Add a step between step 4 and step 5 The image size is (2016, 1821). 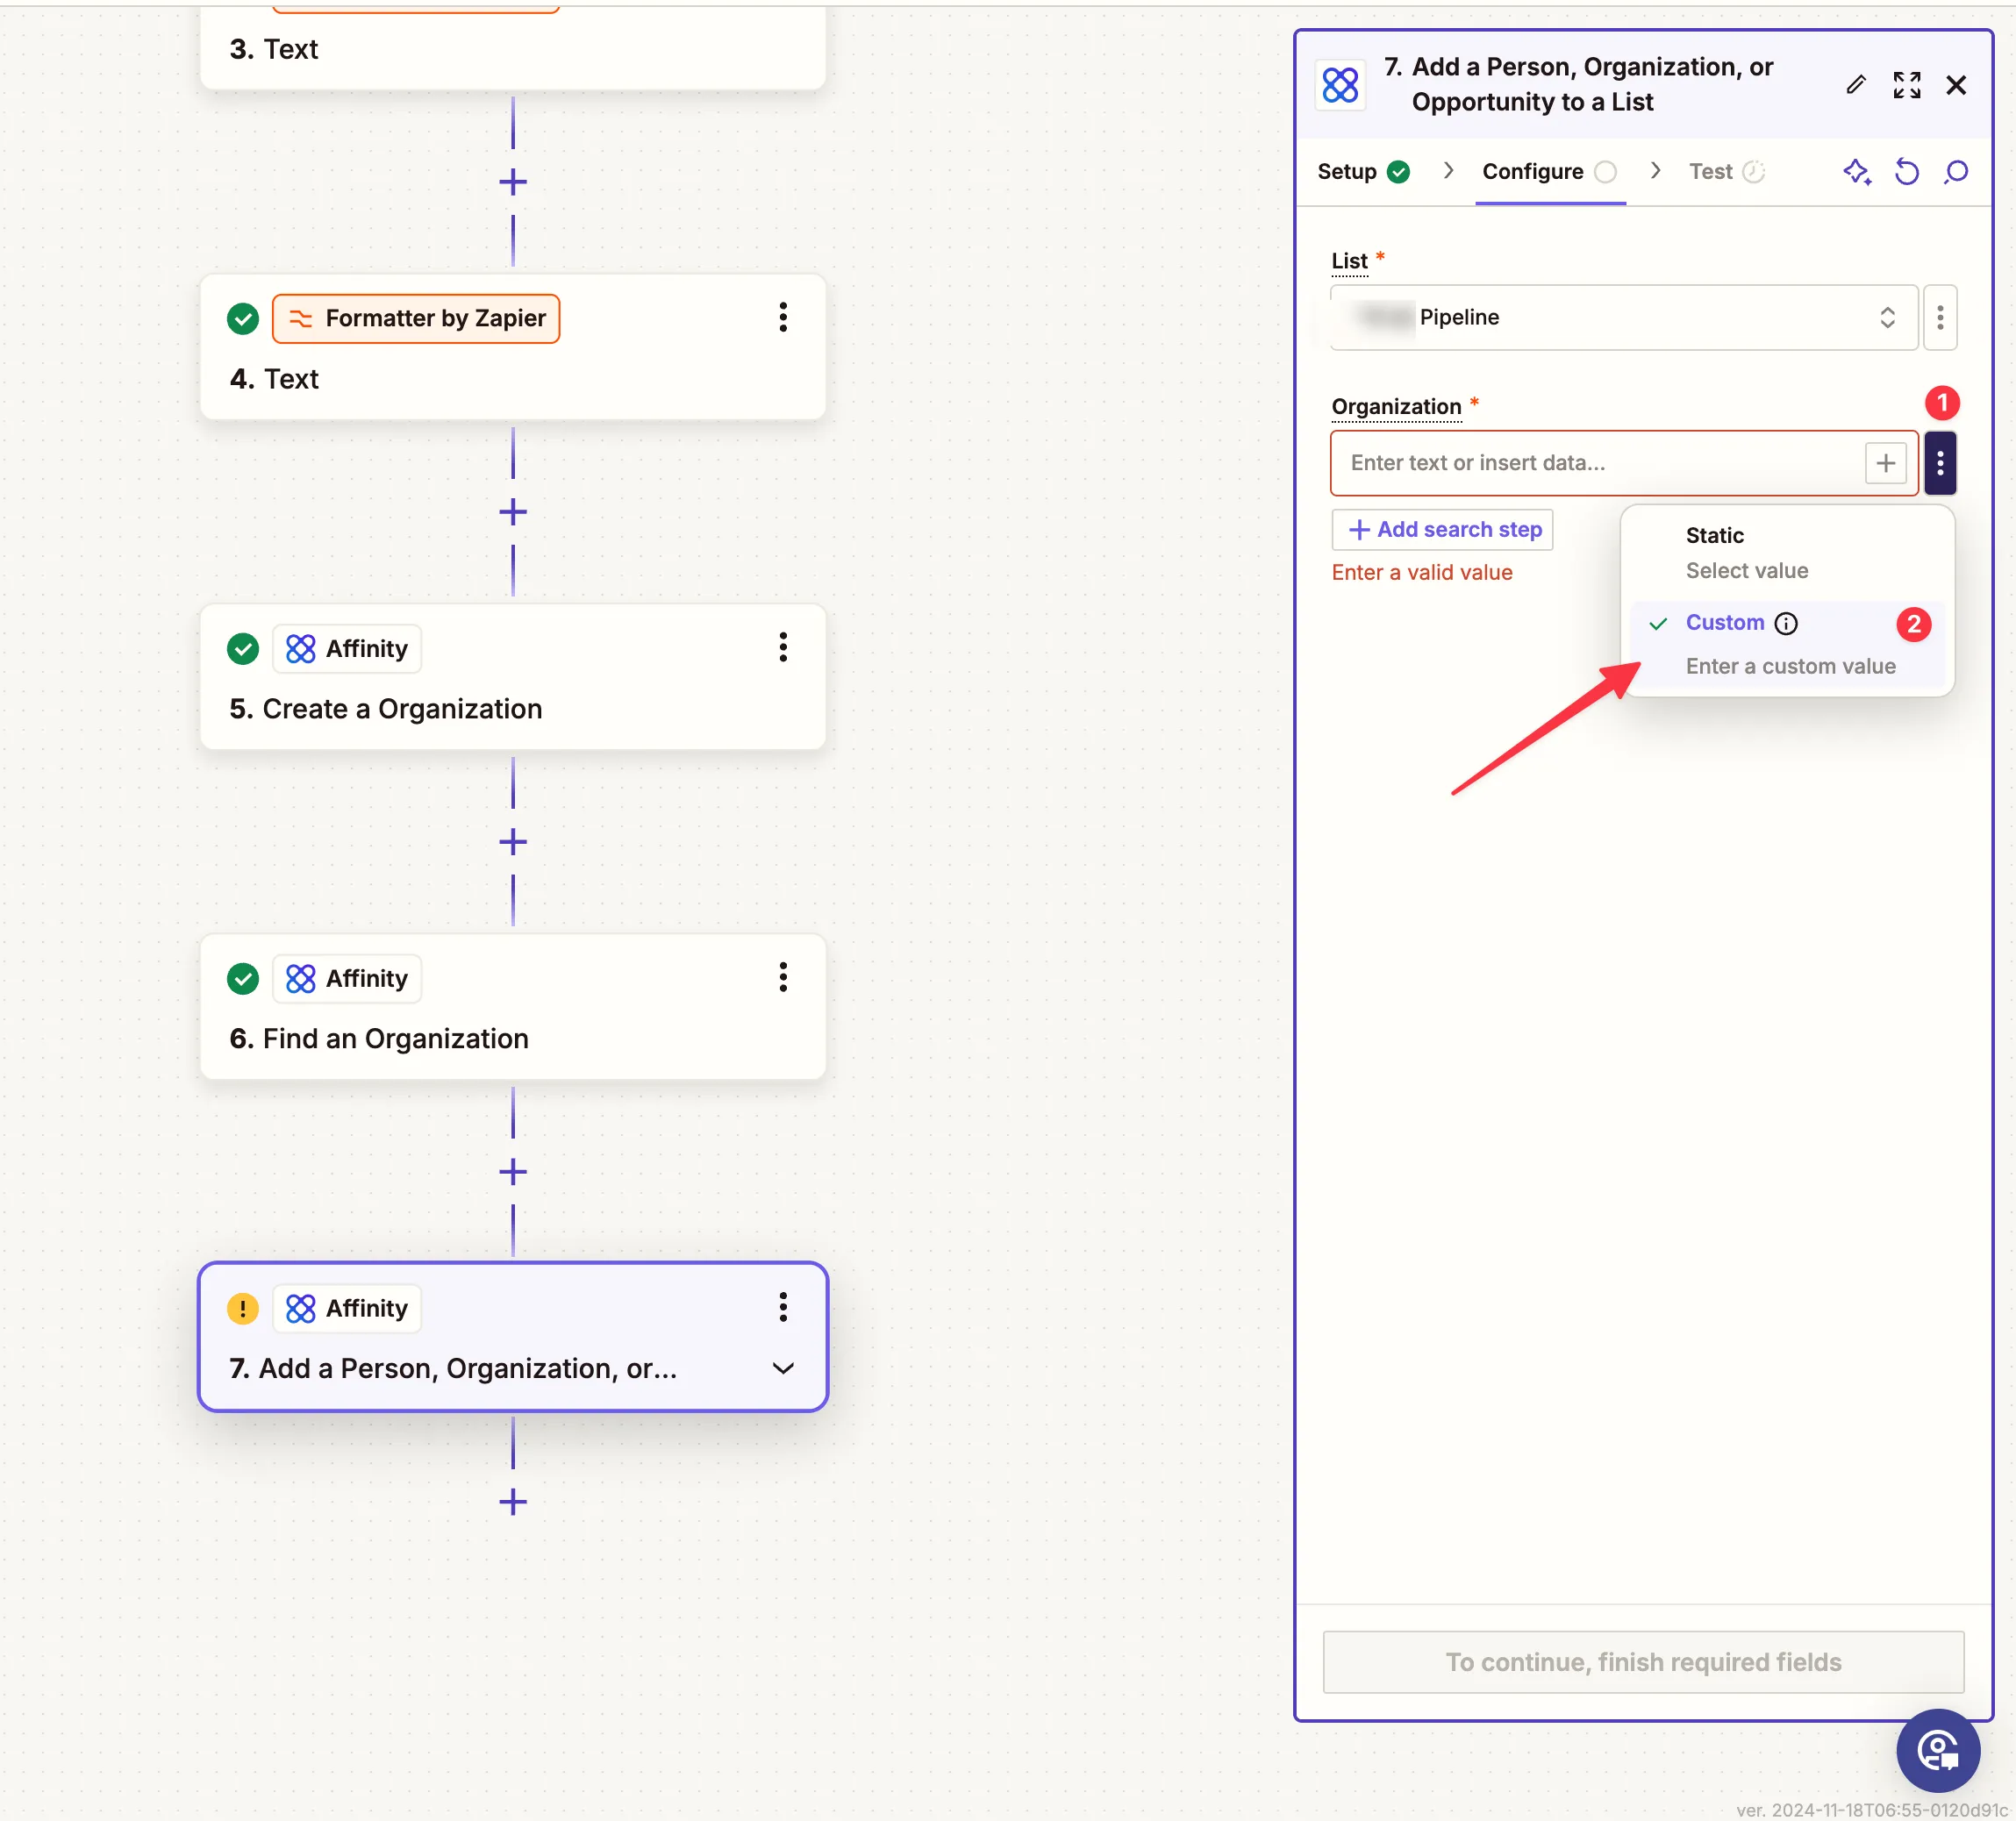(513, 512)
